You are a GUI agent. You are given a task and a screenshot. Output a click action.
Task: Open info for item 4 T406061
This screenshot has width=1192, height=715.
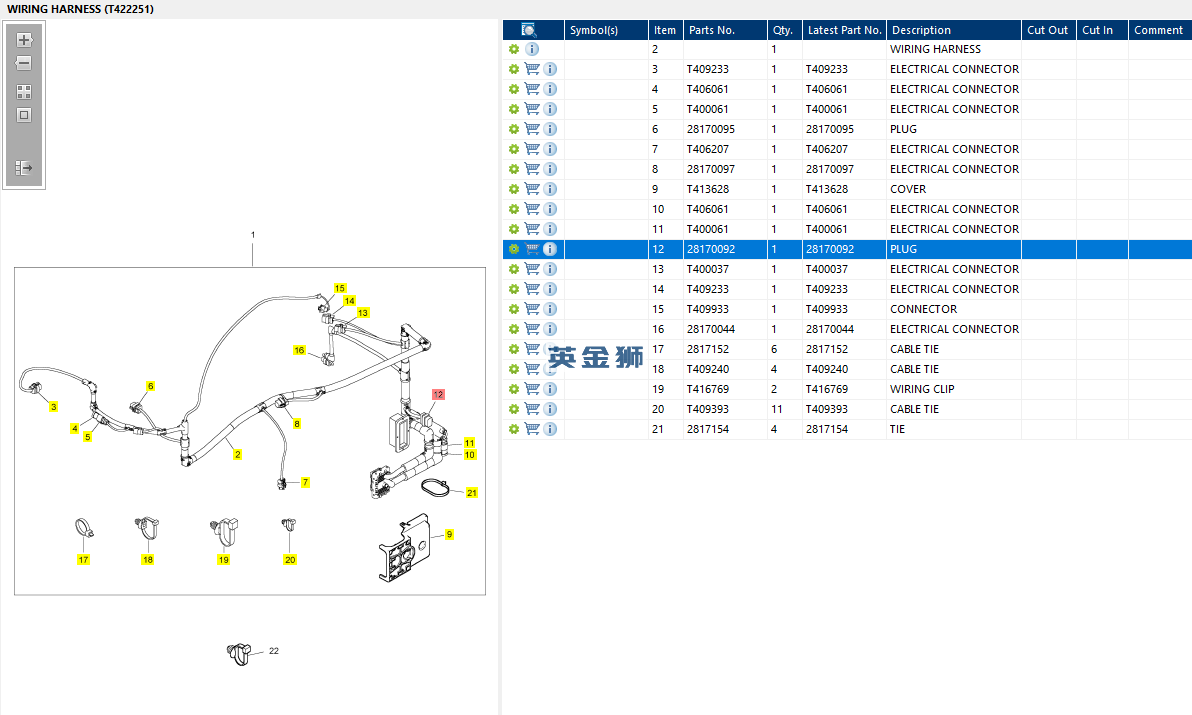pos(550,89)
